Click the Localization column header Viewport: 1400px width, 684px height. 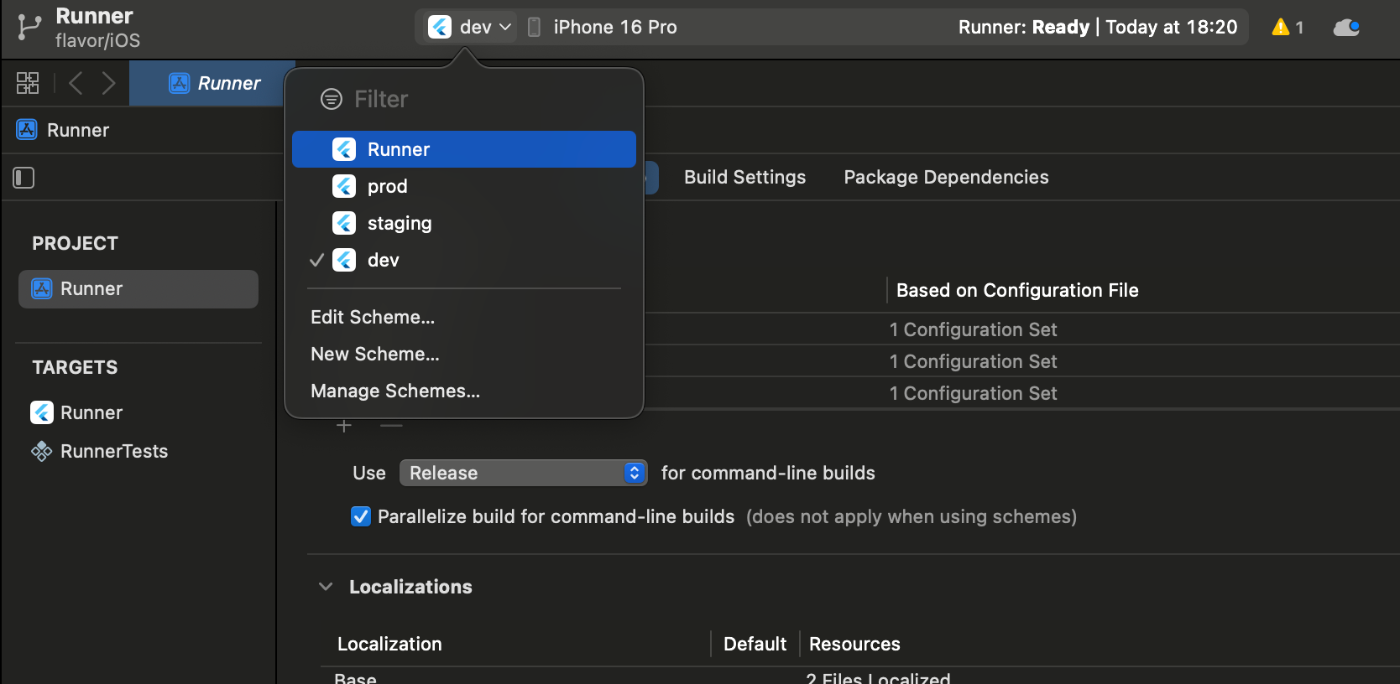tap(389, 644)
